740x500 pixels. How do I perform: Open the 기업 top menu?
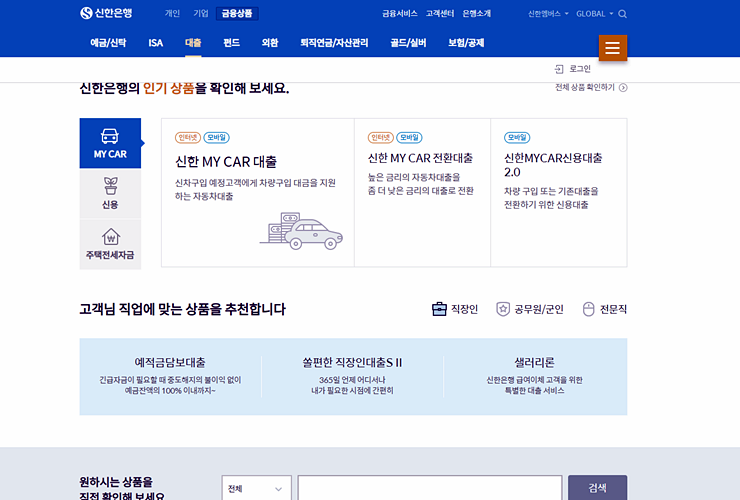[201, 13]
